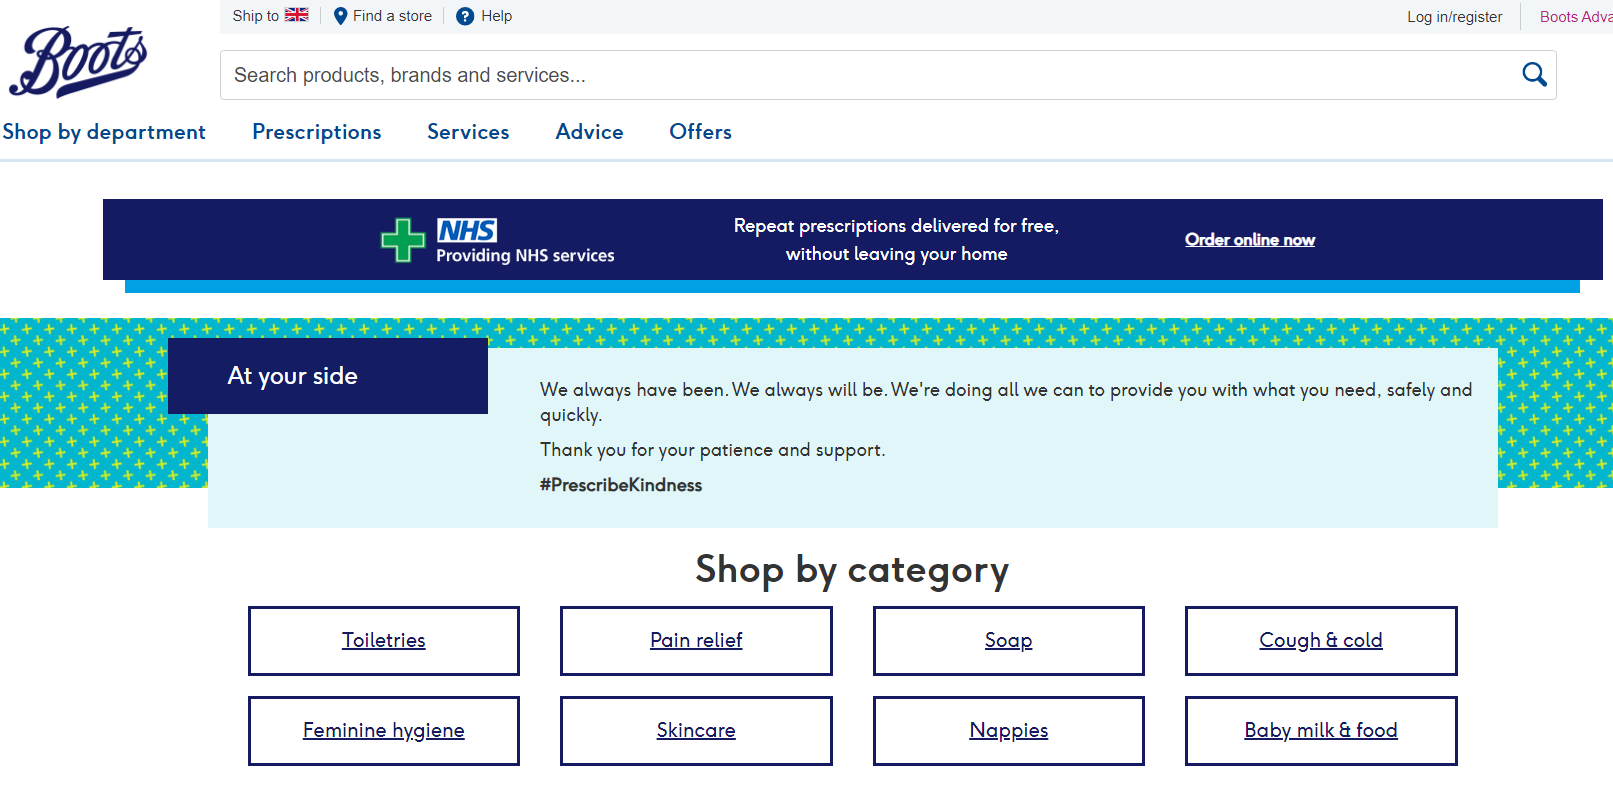The height and width of the screenshot is (787, 1613).
Task: Open the Prescriptions menu
Action: tap(316, 132)
